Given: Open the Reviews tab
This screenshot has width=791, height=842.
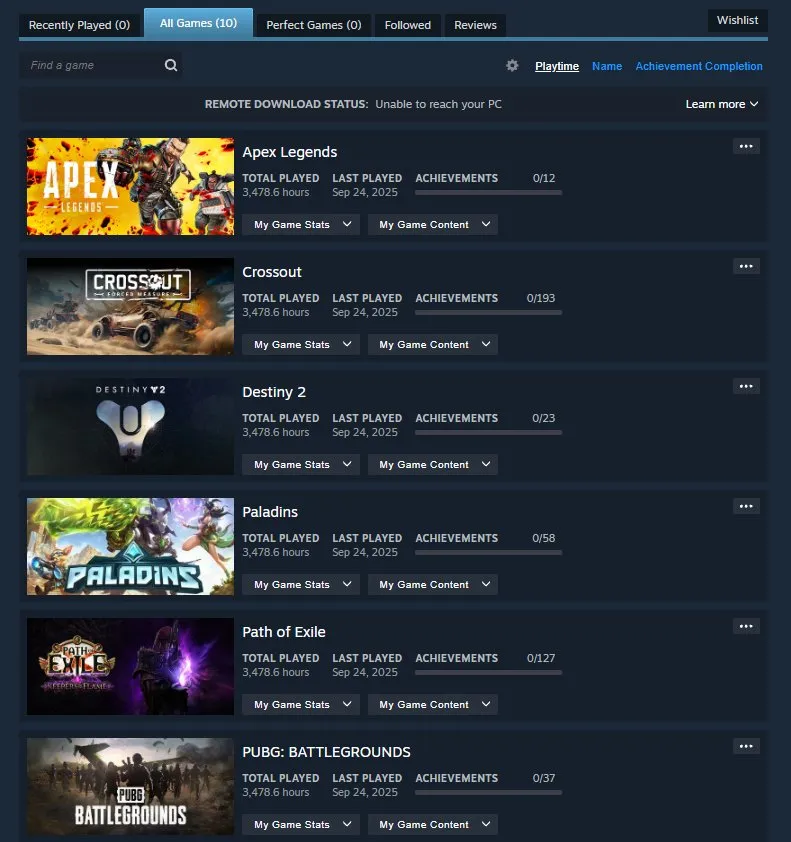Looking at the screenshot, I should (x=475, y=25).
